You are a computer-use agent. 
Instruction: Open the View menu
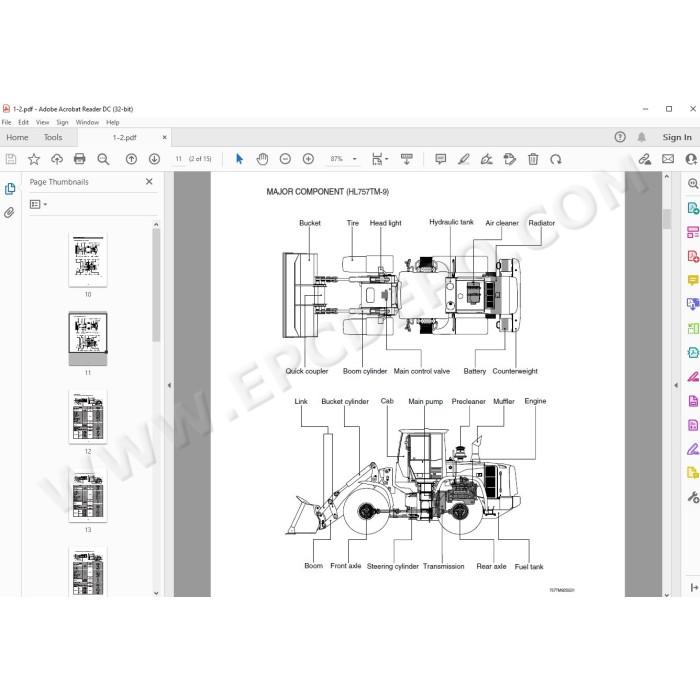42,122
